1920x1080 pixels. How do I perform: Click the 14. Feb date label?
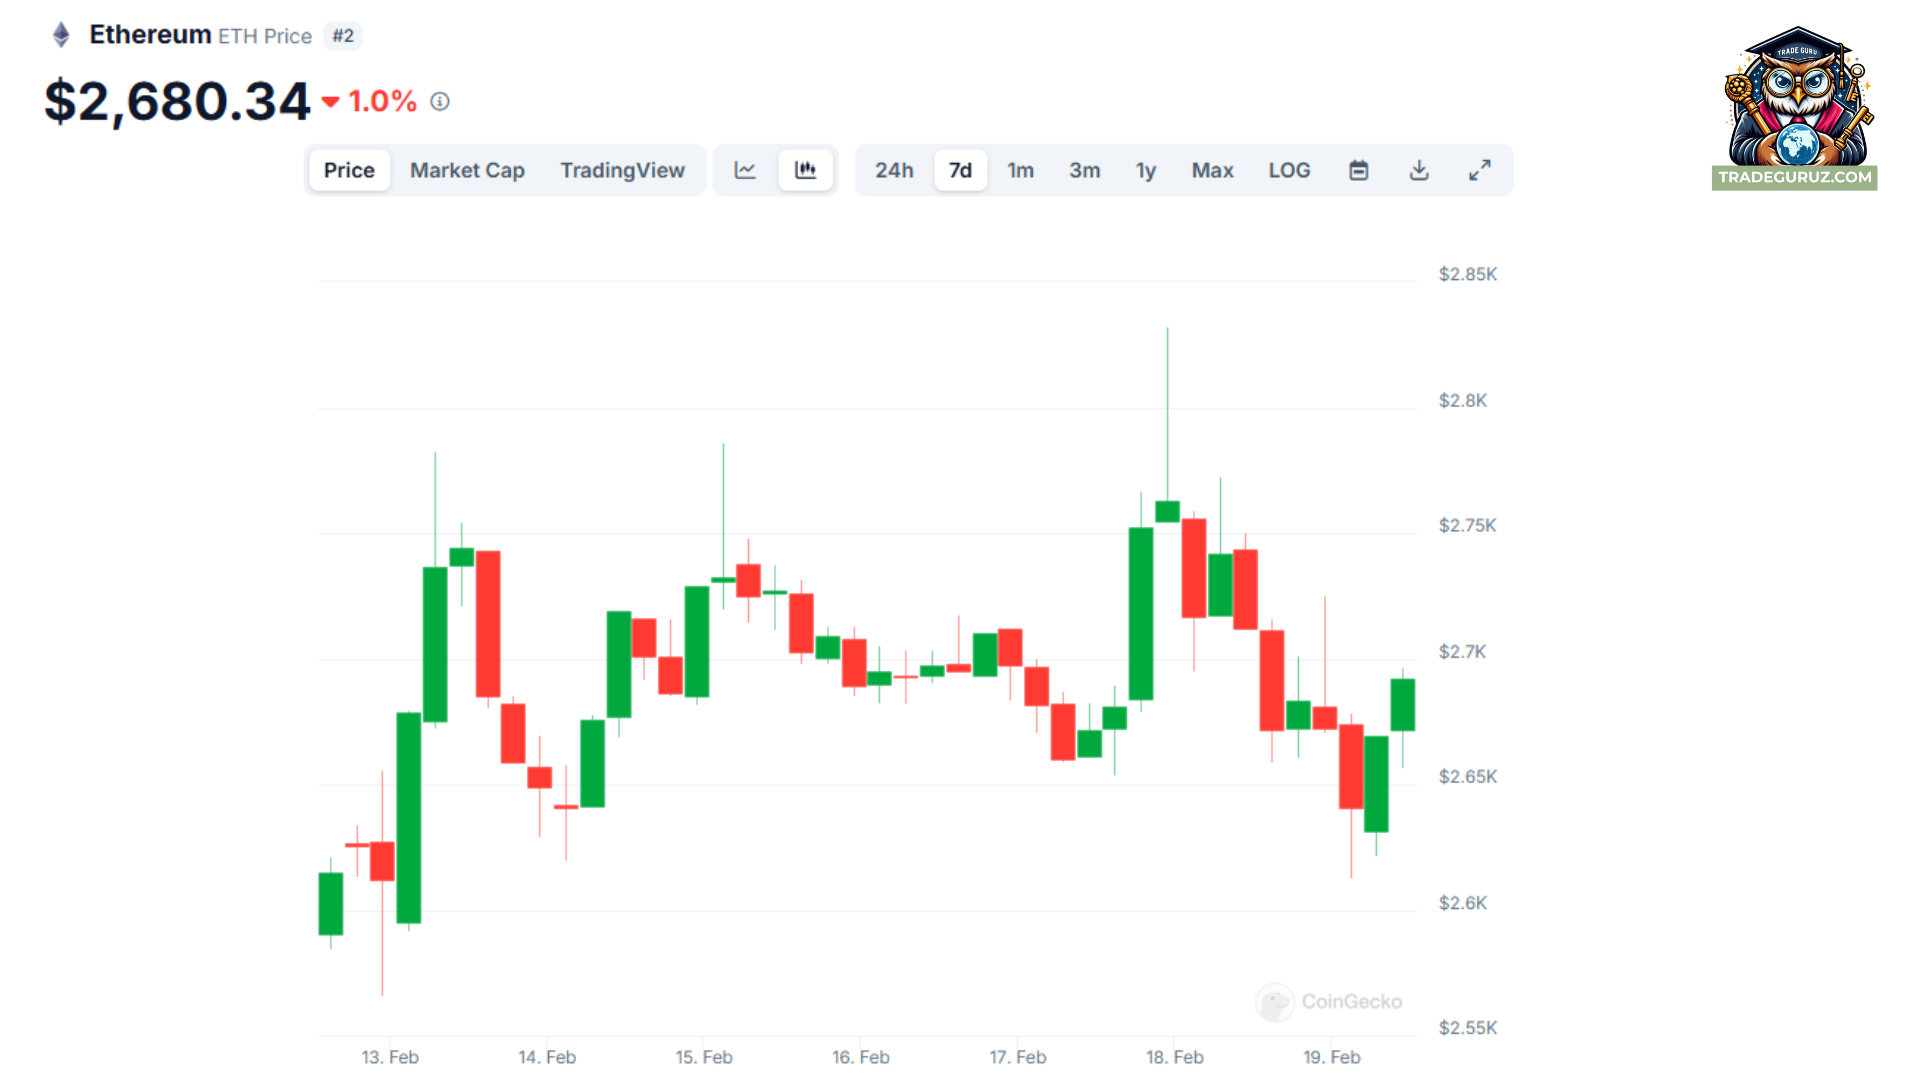pyautogui.click(x=547, y=1057)
